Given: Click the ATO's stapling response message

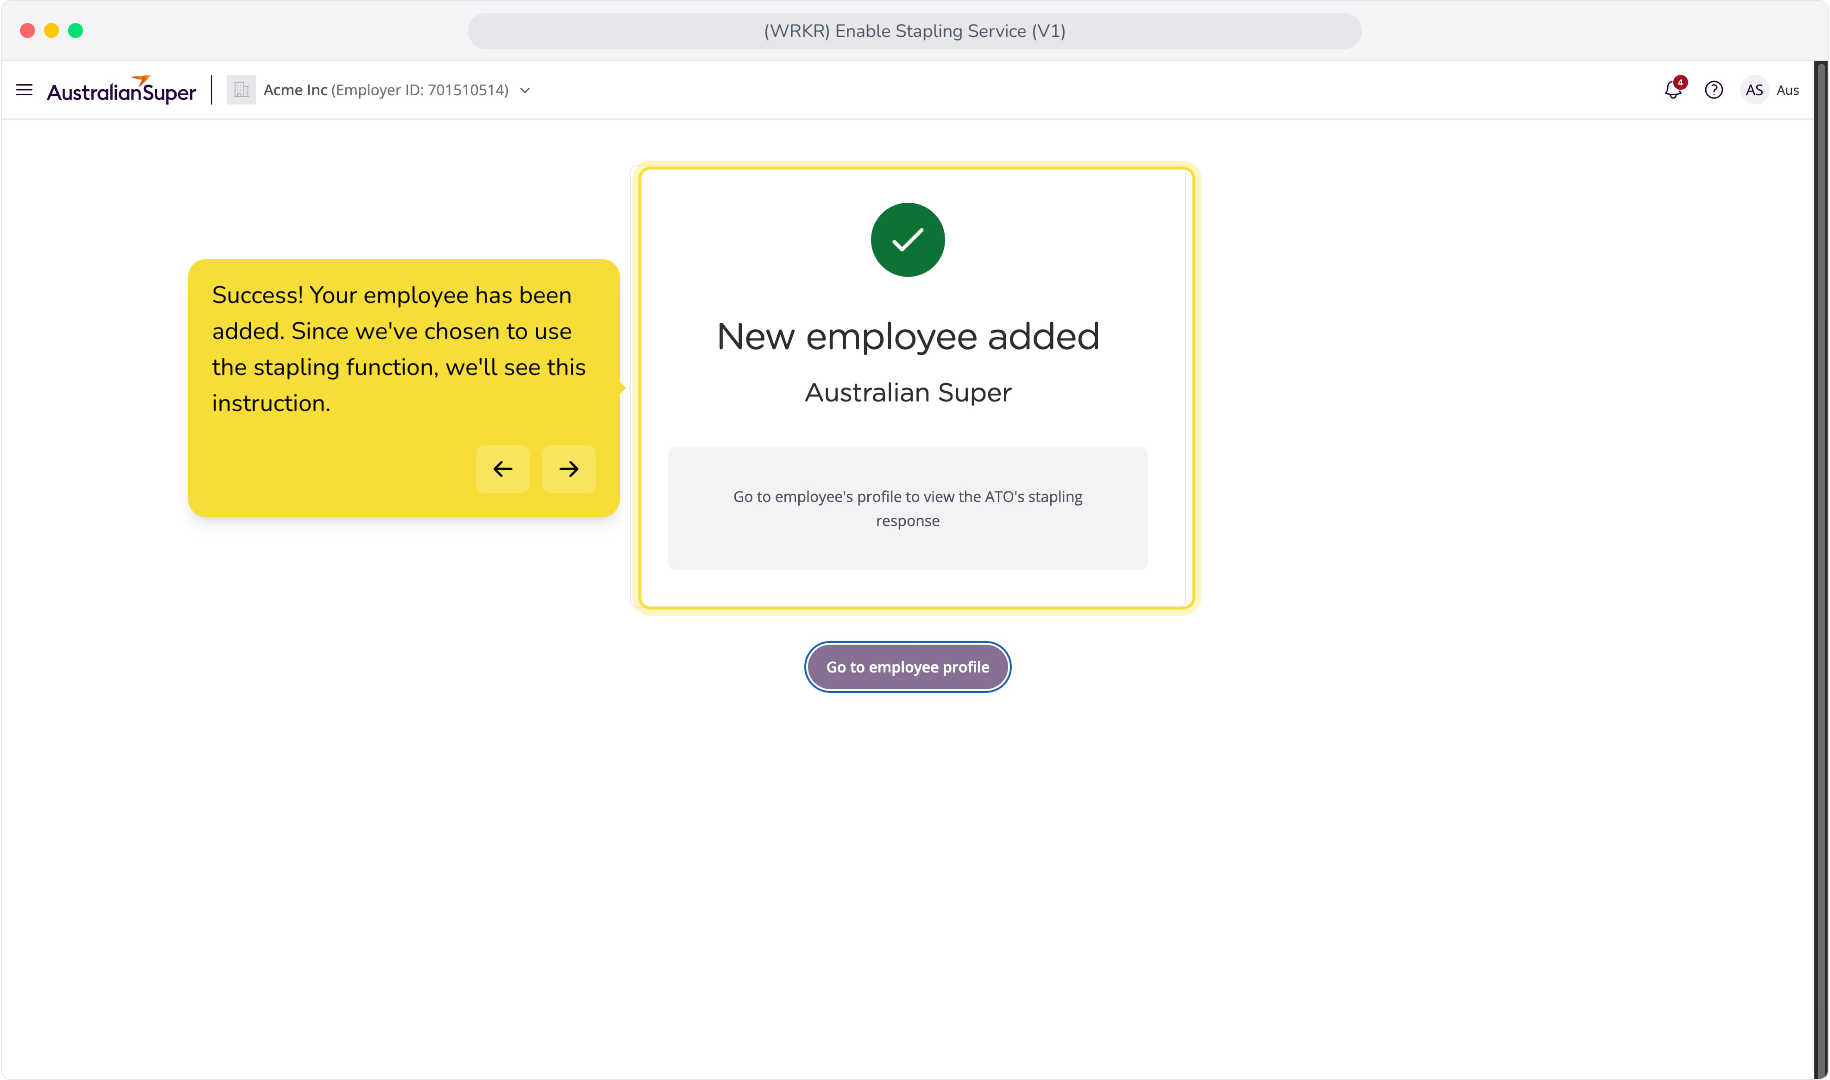Looking at the screenshot, I should point(908,509).
